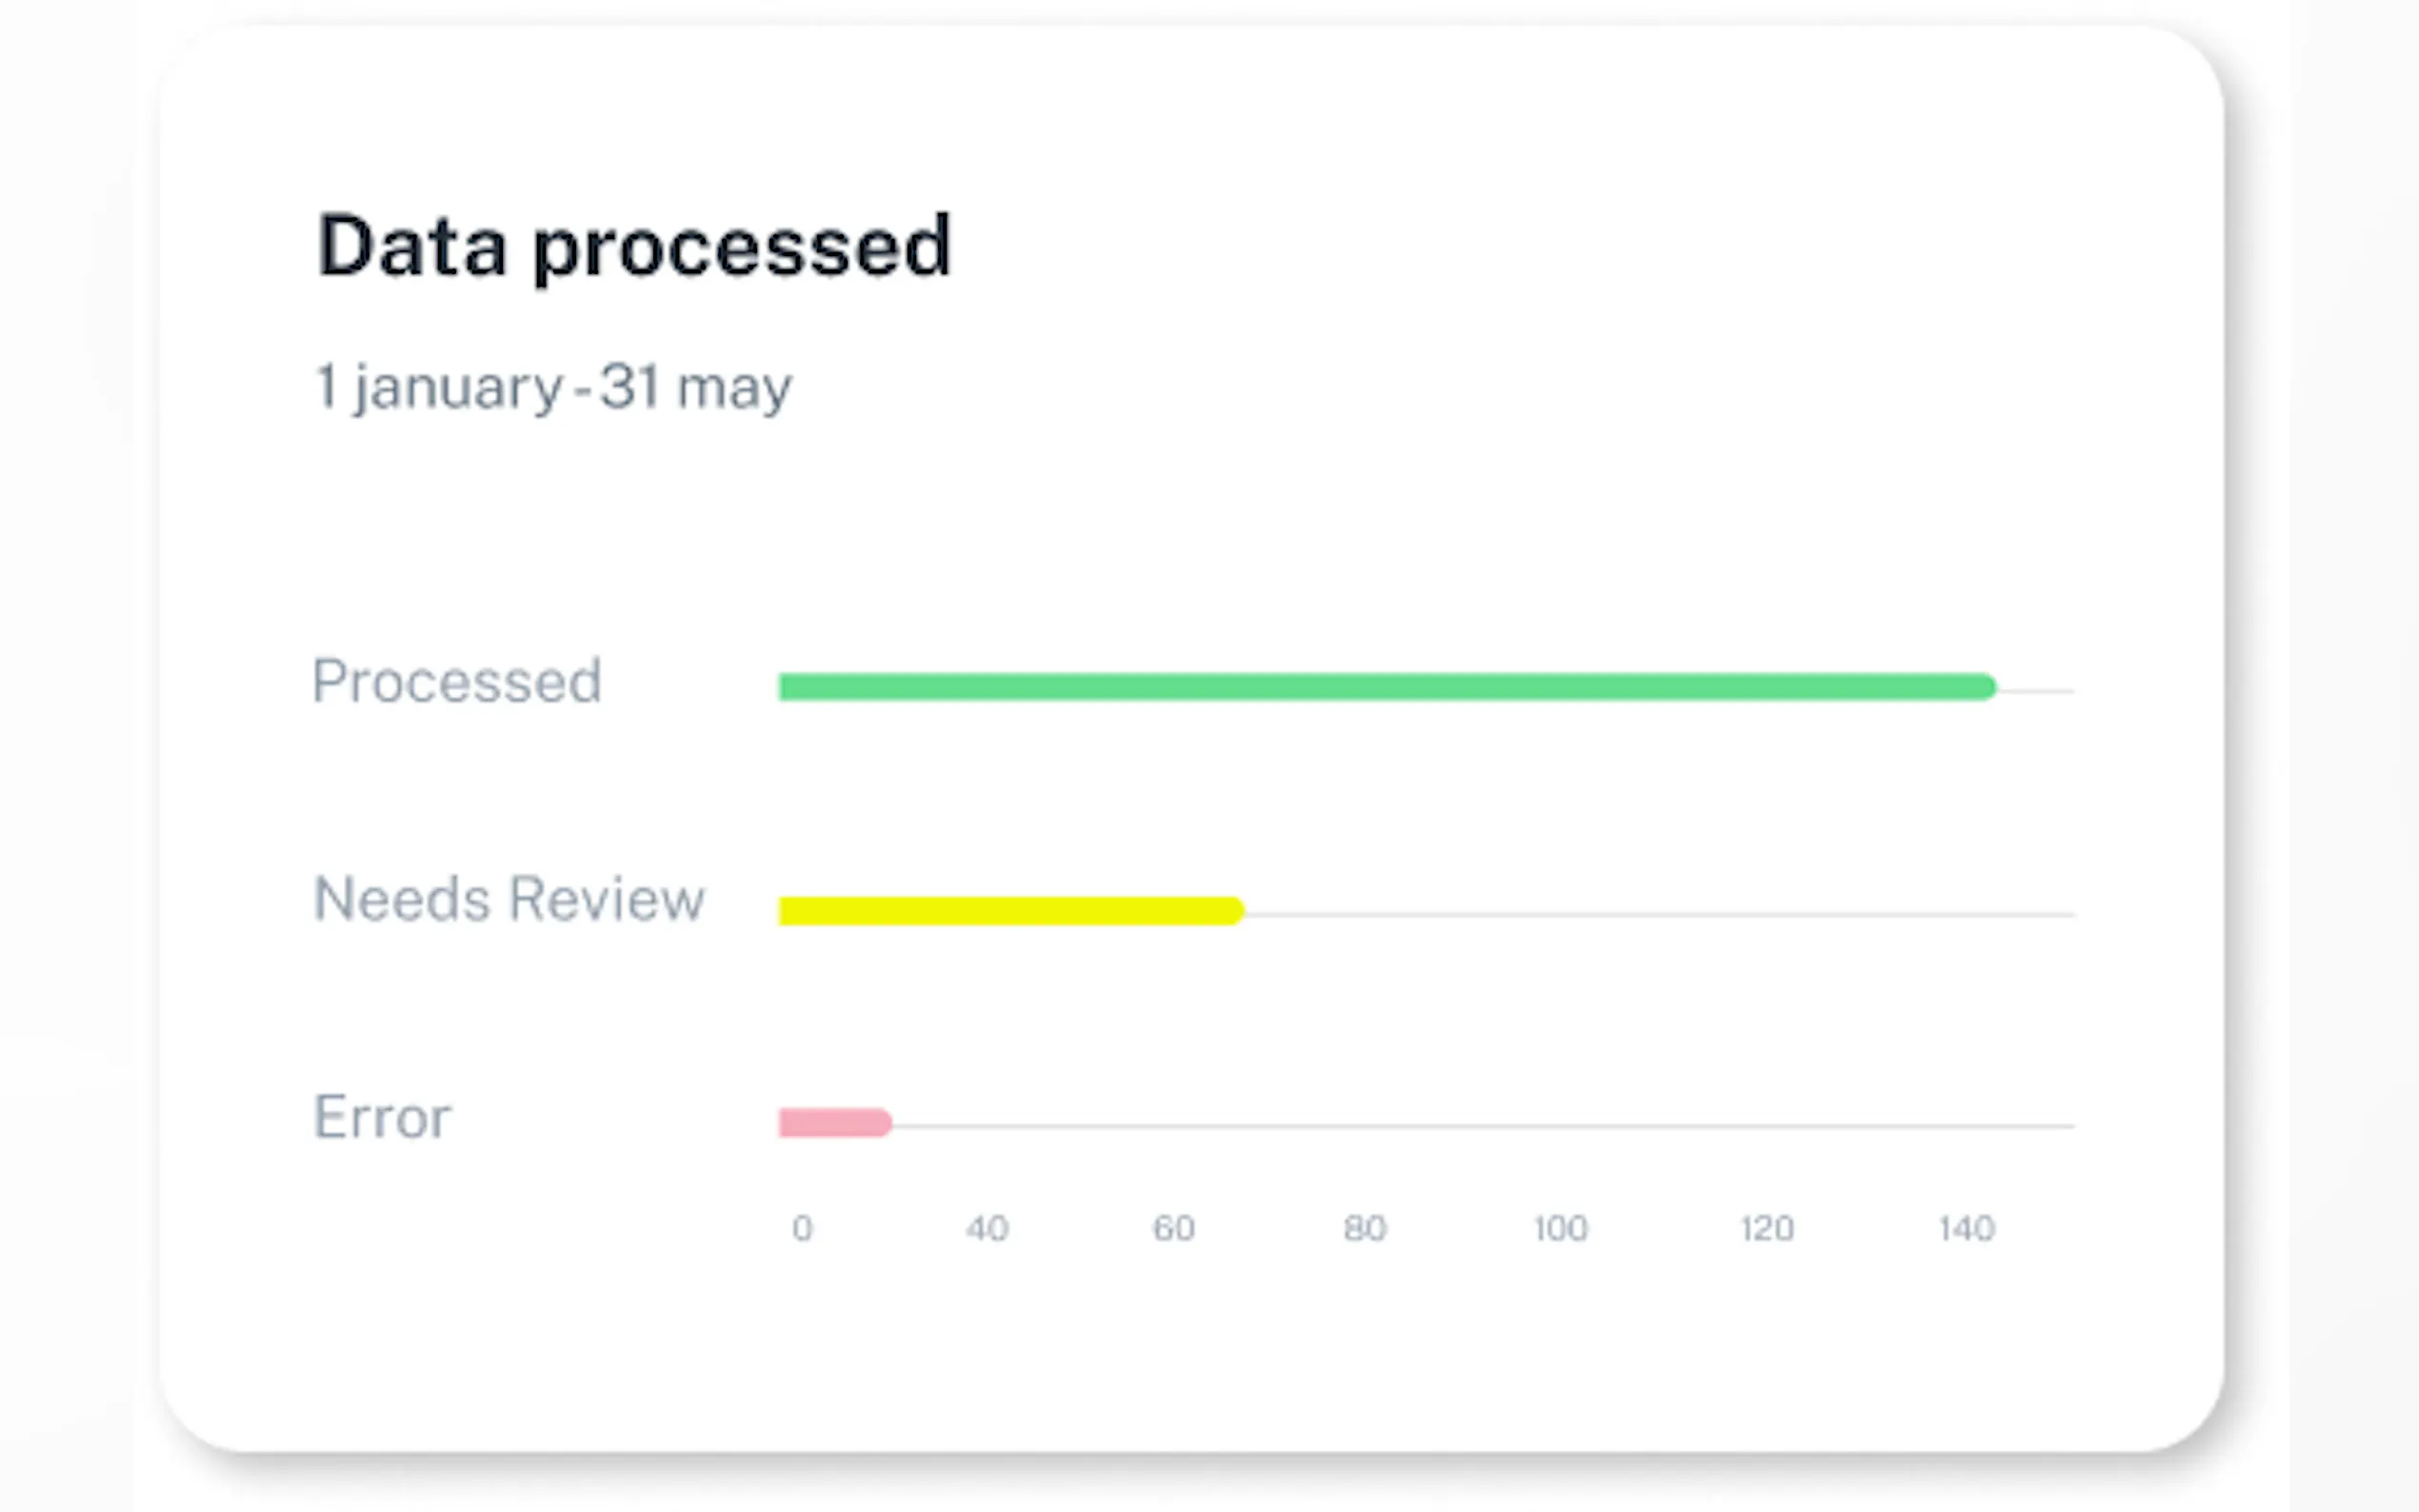2419x1512 pixels.
Task: Click the rounded end of green bar
Action: [1985, 687]
